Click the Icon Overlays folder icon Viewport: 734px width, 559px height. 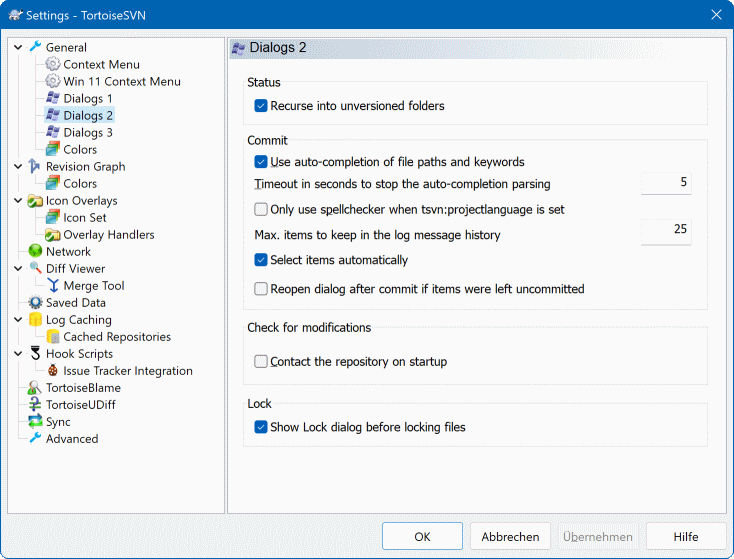click(35, 200)
